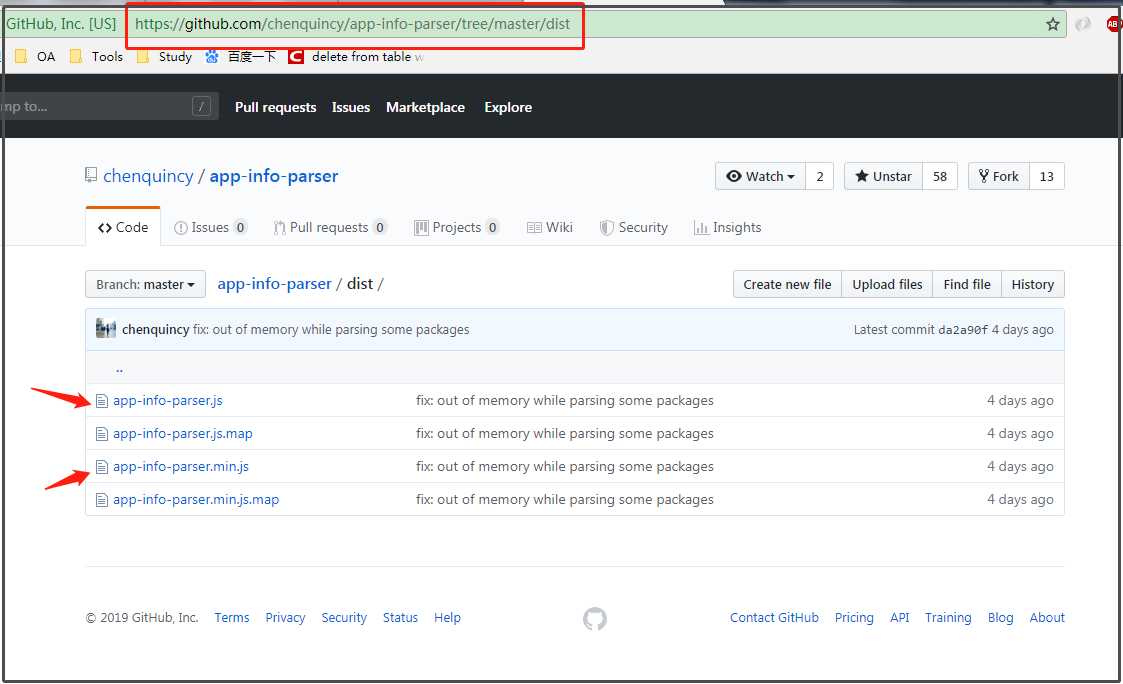Open Marketplace in the top navigation

[x=425, y=107]
